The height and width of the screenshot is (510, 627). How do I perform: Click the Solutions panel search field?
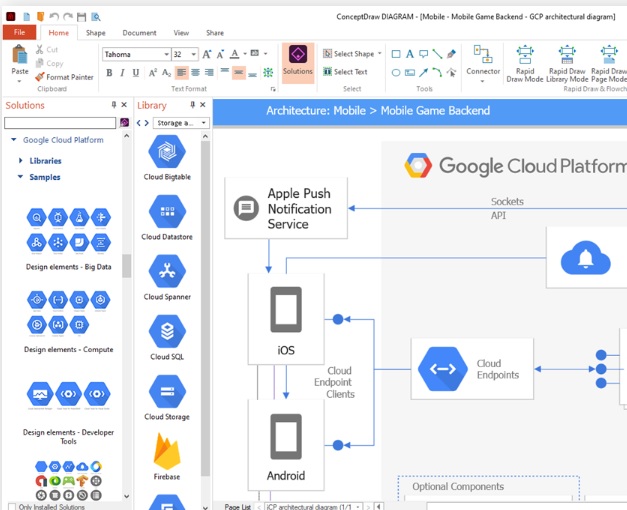point(60,123)
